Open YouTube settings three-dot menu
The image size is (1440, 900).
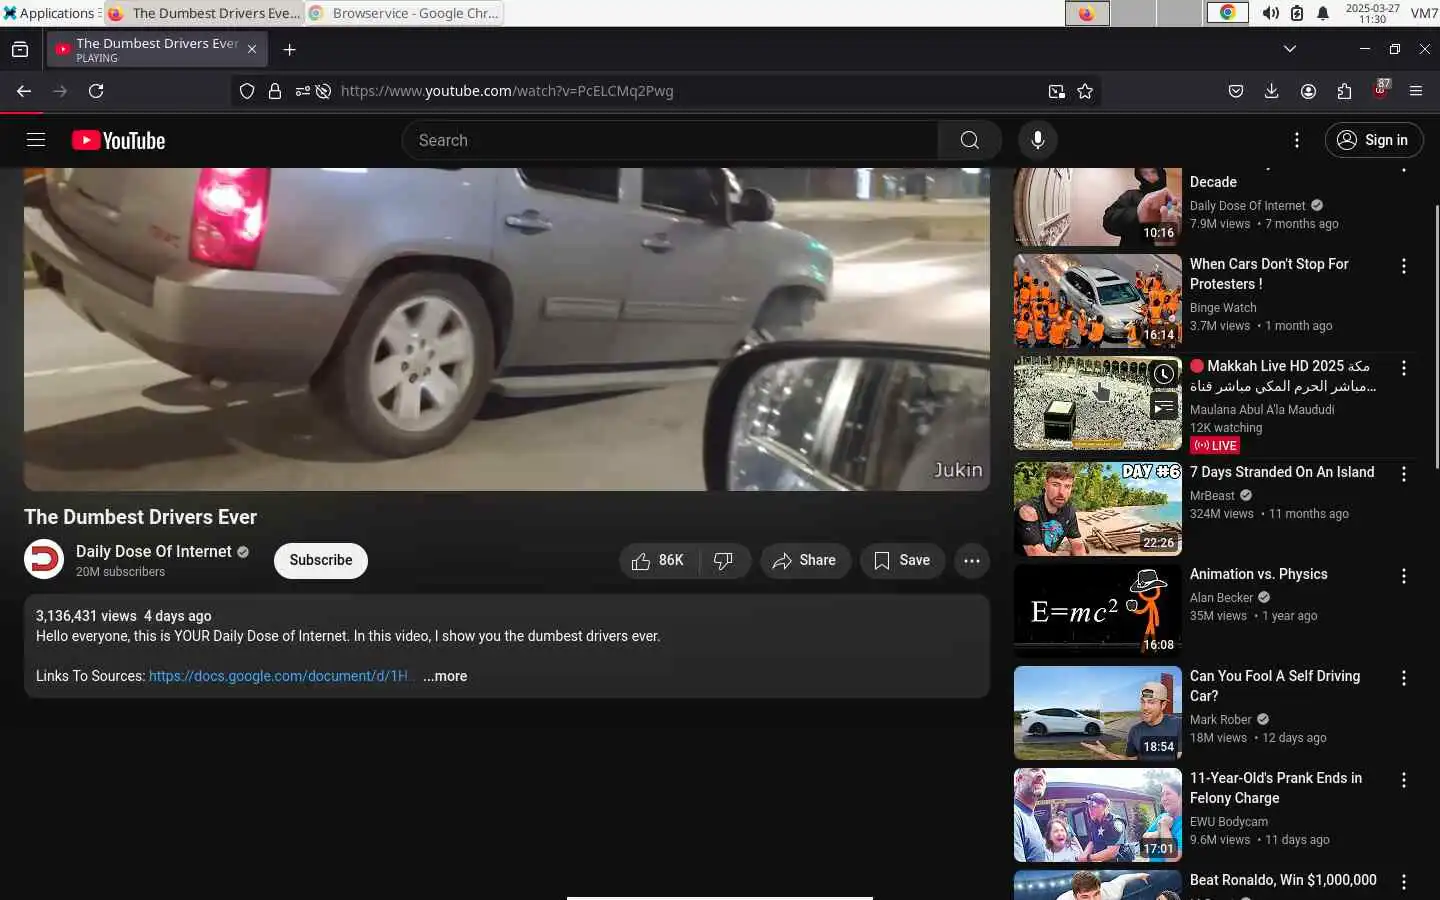tap(1297, 140)
